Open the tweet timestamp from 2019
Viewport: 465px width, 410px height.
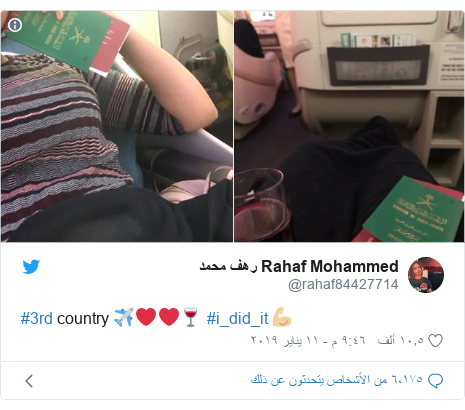[x=308, y=340]
